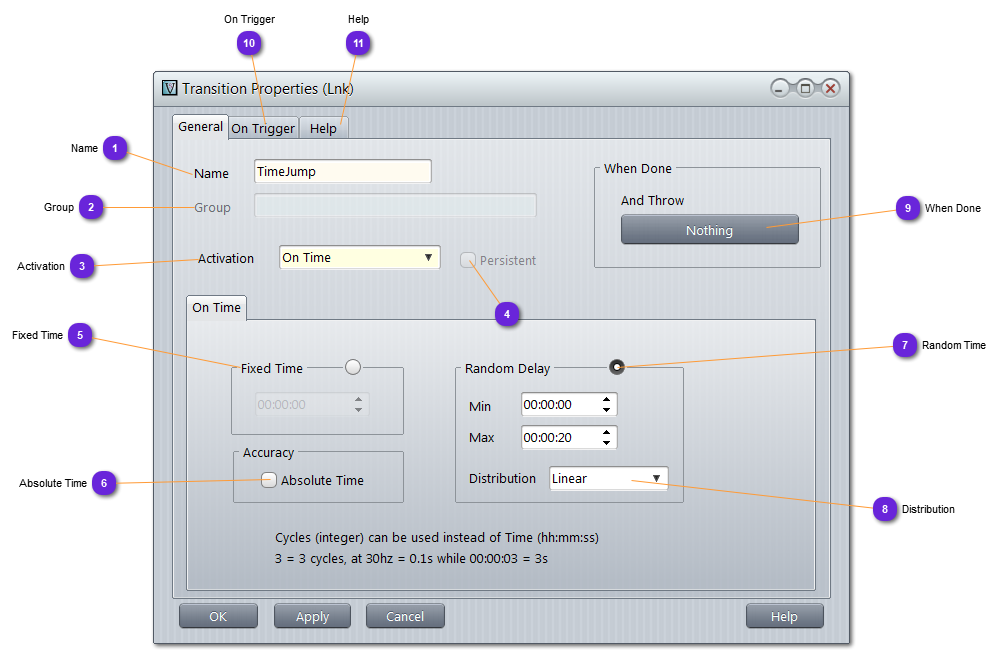Decrease the Max random delay time
1002x653 pixels.
606,443
